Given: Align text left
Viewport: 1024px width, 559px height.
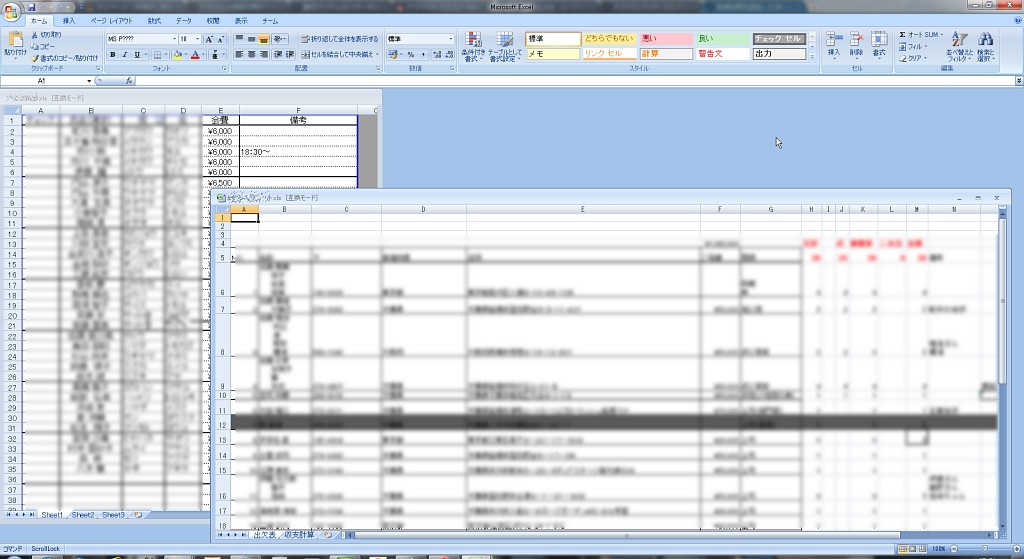Looking at the screenshot, I should [239, 55].
